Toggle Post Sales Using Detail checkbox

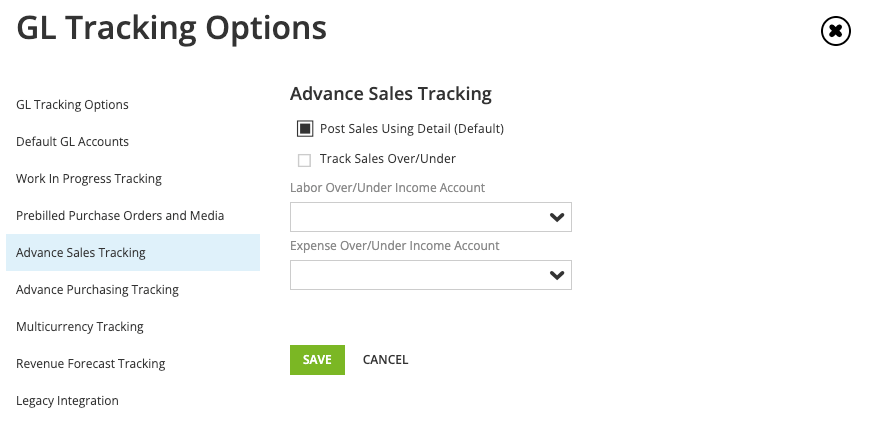pos(305,129)
